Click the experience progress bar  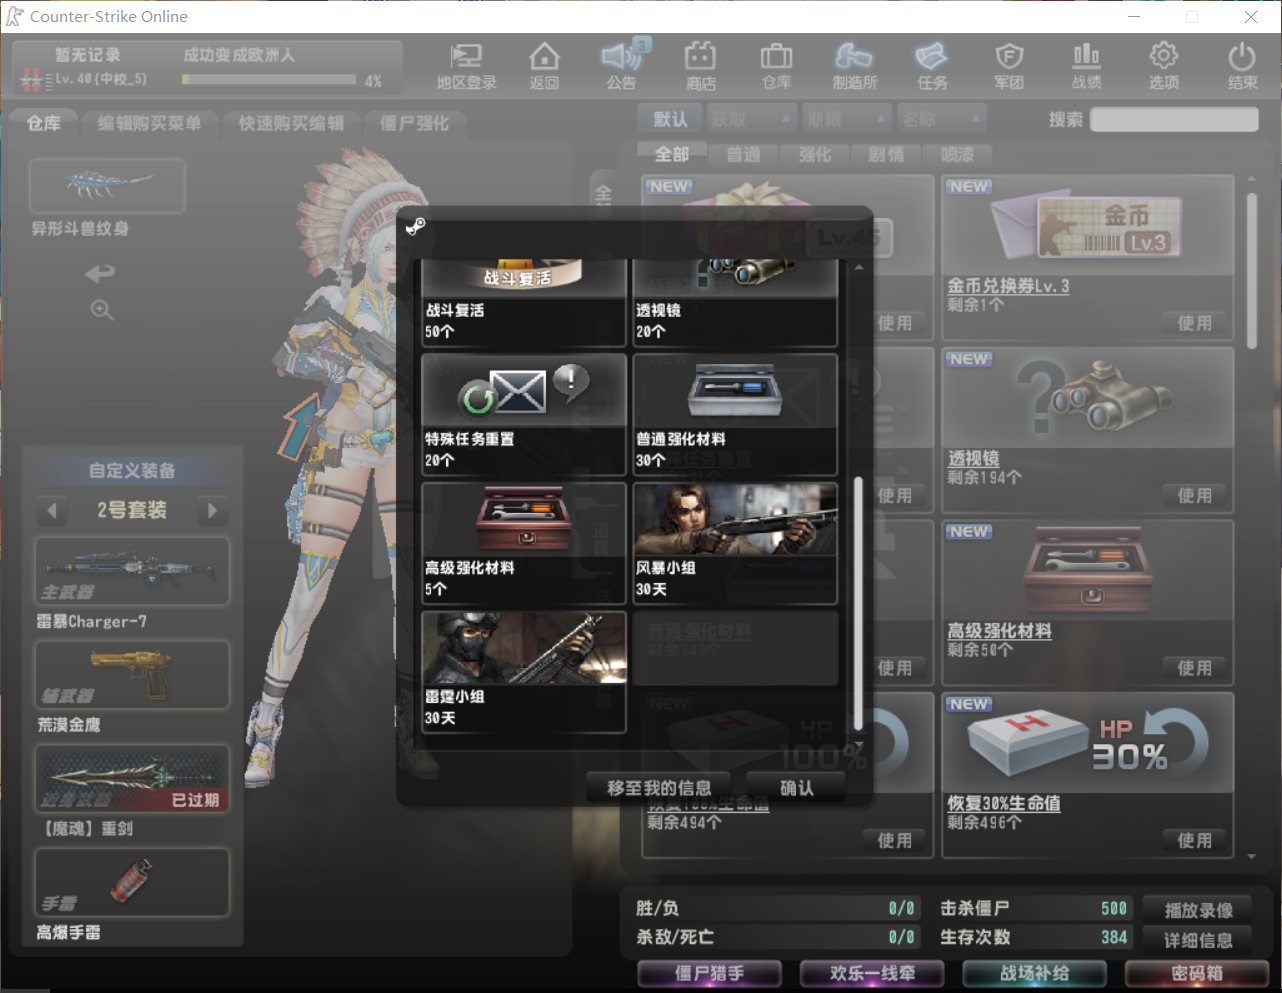click(269, 79)
